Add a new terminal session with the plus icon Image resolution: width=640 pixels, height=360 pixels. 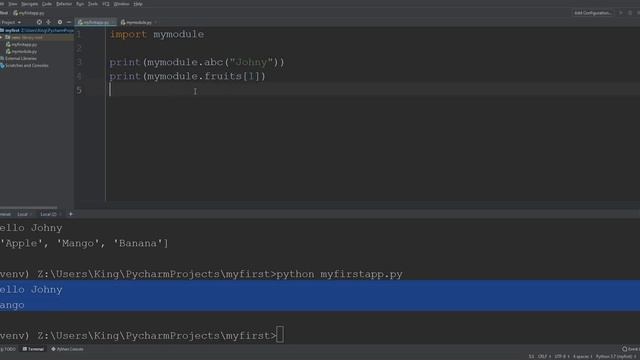coord(71,214)
